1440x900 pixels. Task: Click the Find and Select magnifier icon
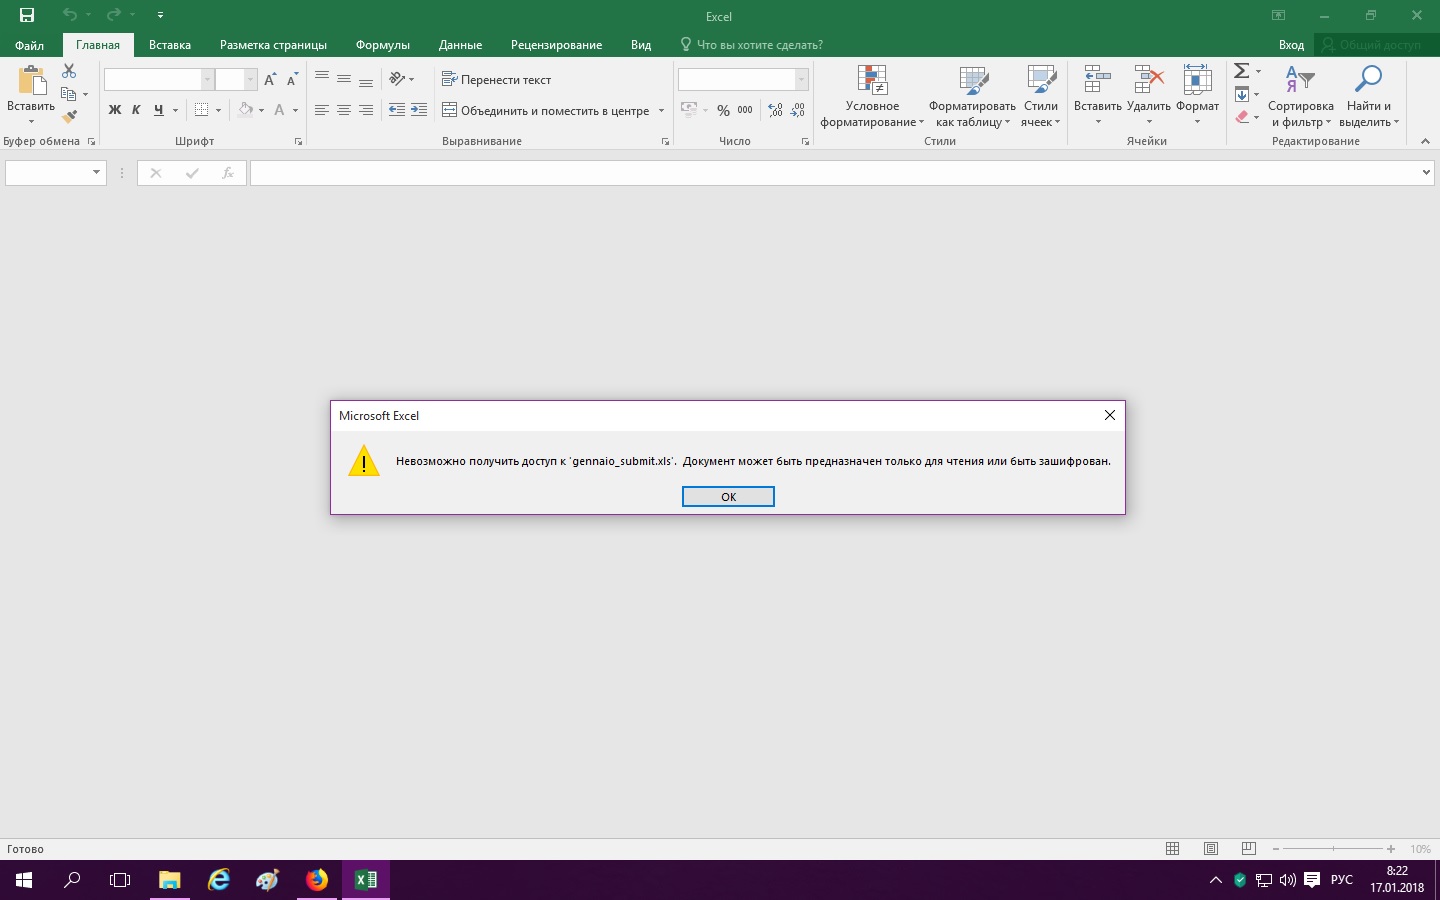[x=1368, y=80]
